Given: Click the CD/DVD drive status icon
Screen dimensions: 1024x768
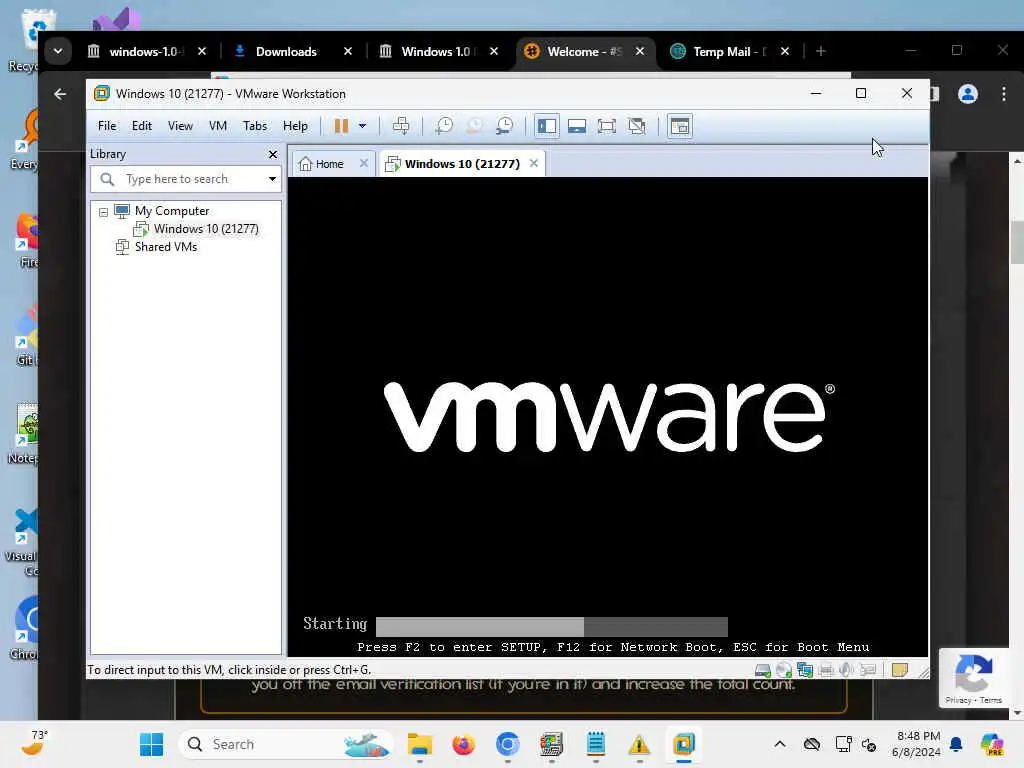Looking at the screenshot, I should 784,670.
